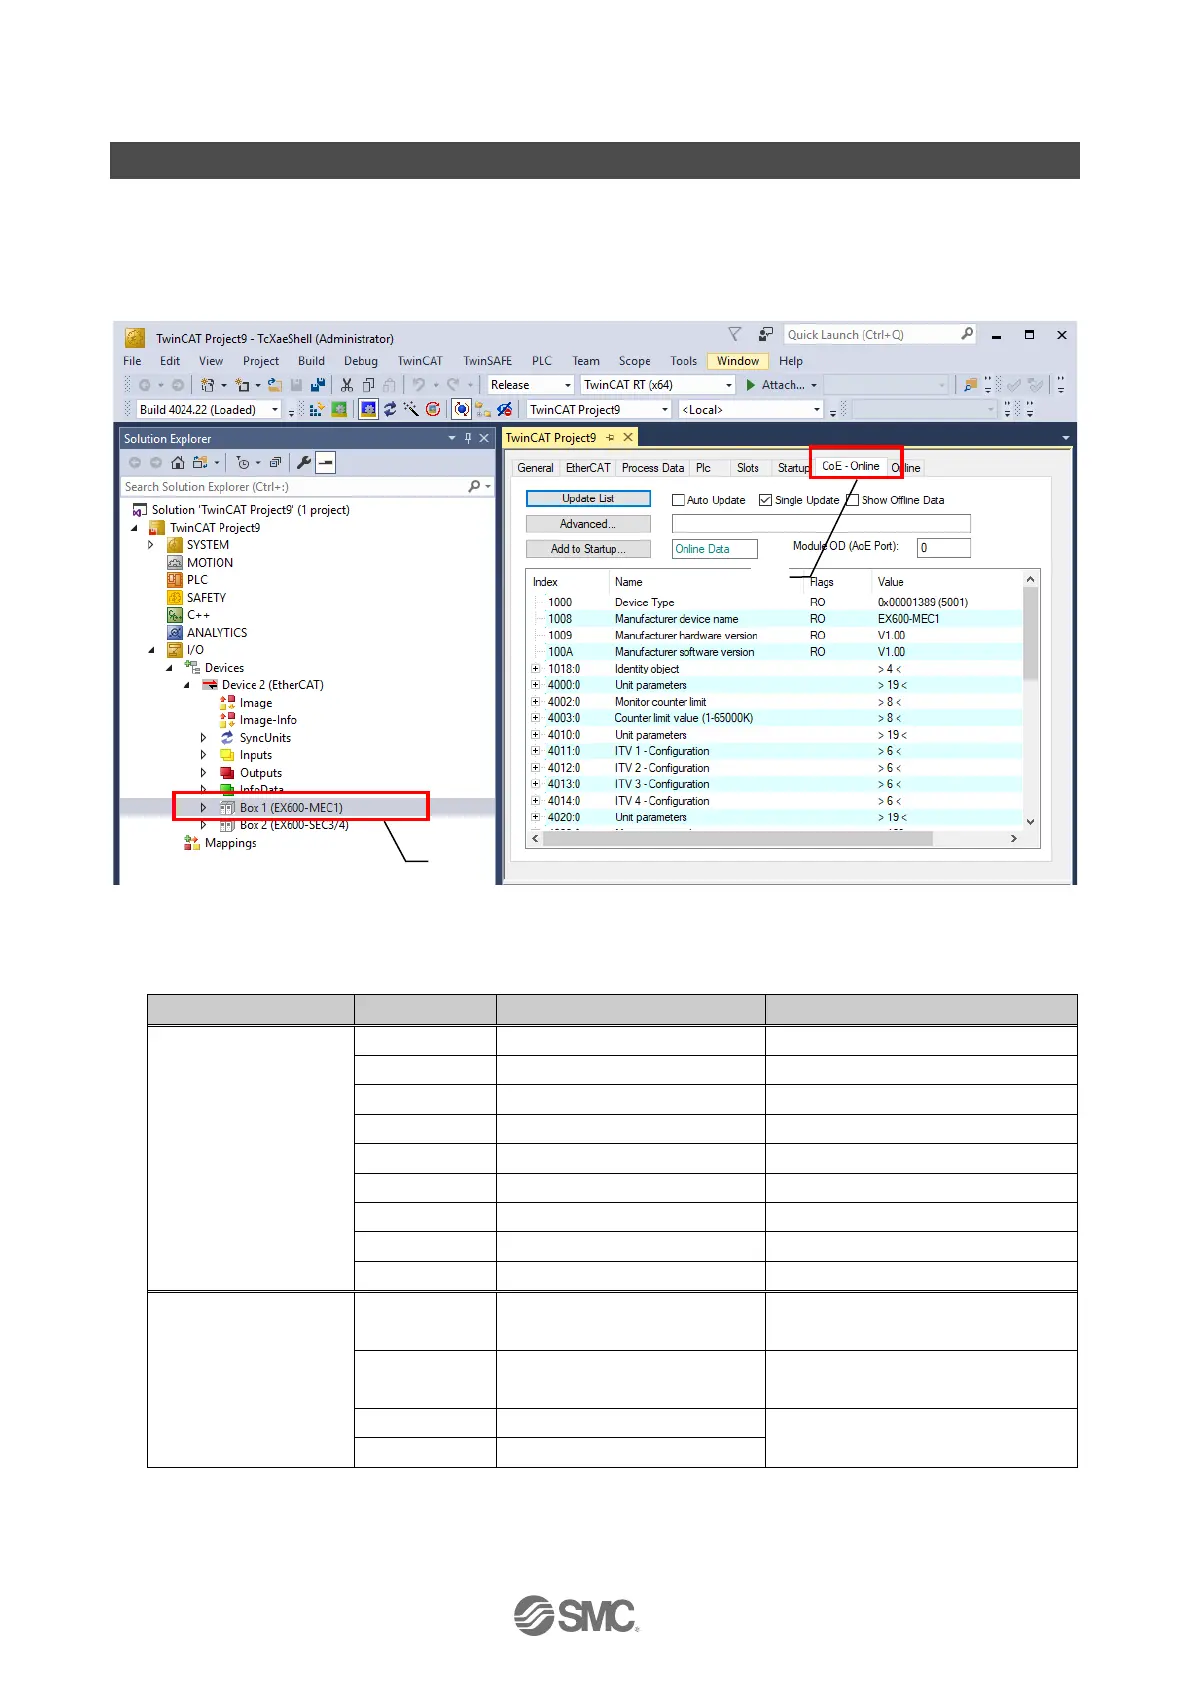Click the Solution Explorer search magnifier icon
The image size is (1191, 1684).
tap(474, 486)
